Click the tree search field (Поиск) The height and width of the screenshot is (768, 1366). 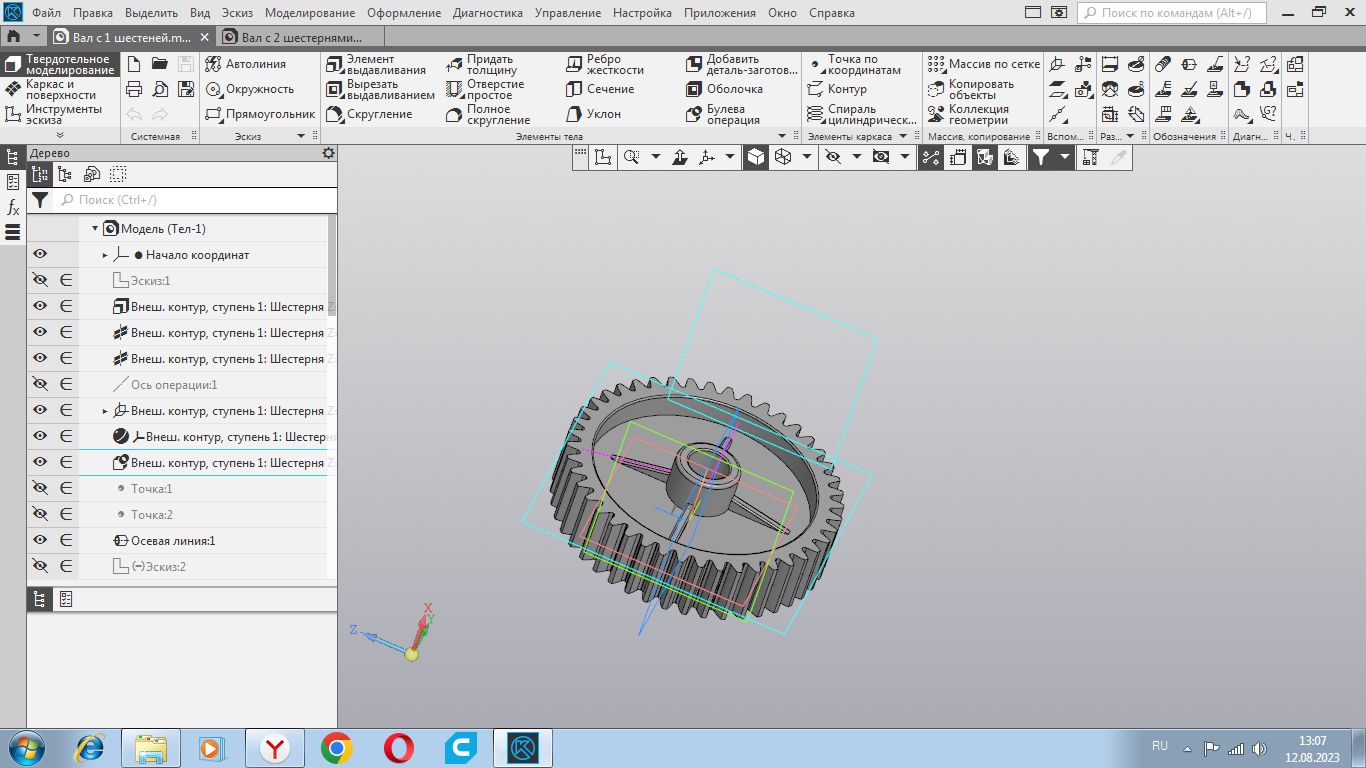(x=190, y=200)
